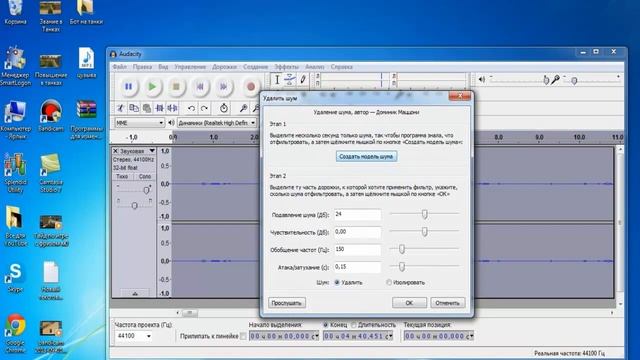Screen dimensions: 640x360
Task: Click the frequency smoothing field showing 150
Action: [358, 250]
